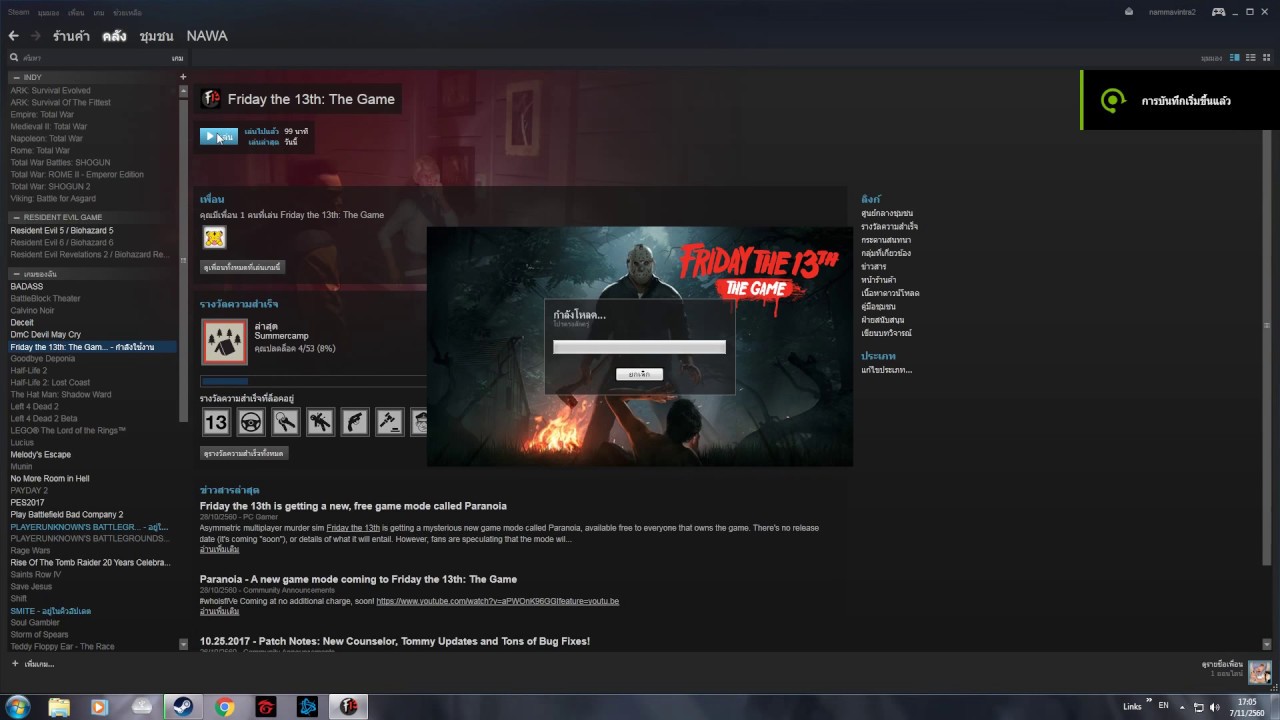Open media player from the taskbar
Screen dimensions: 1280x720
[x=99, y=707]
